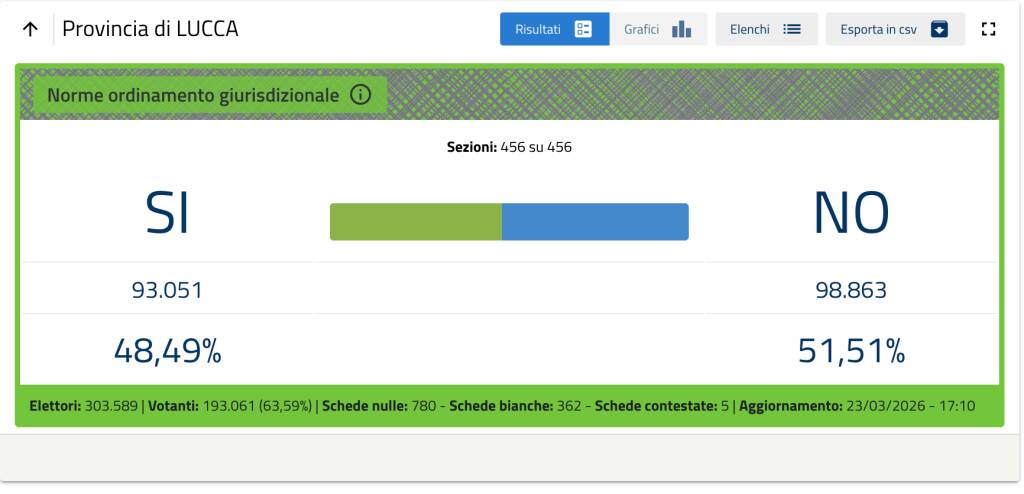Select the large SI label
This screenshot has width=1024, height=494.
tap(167, 213)
